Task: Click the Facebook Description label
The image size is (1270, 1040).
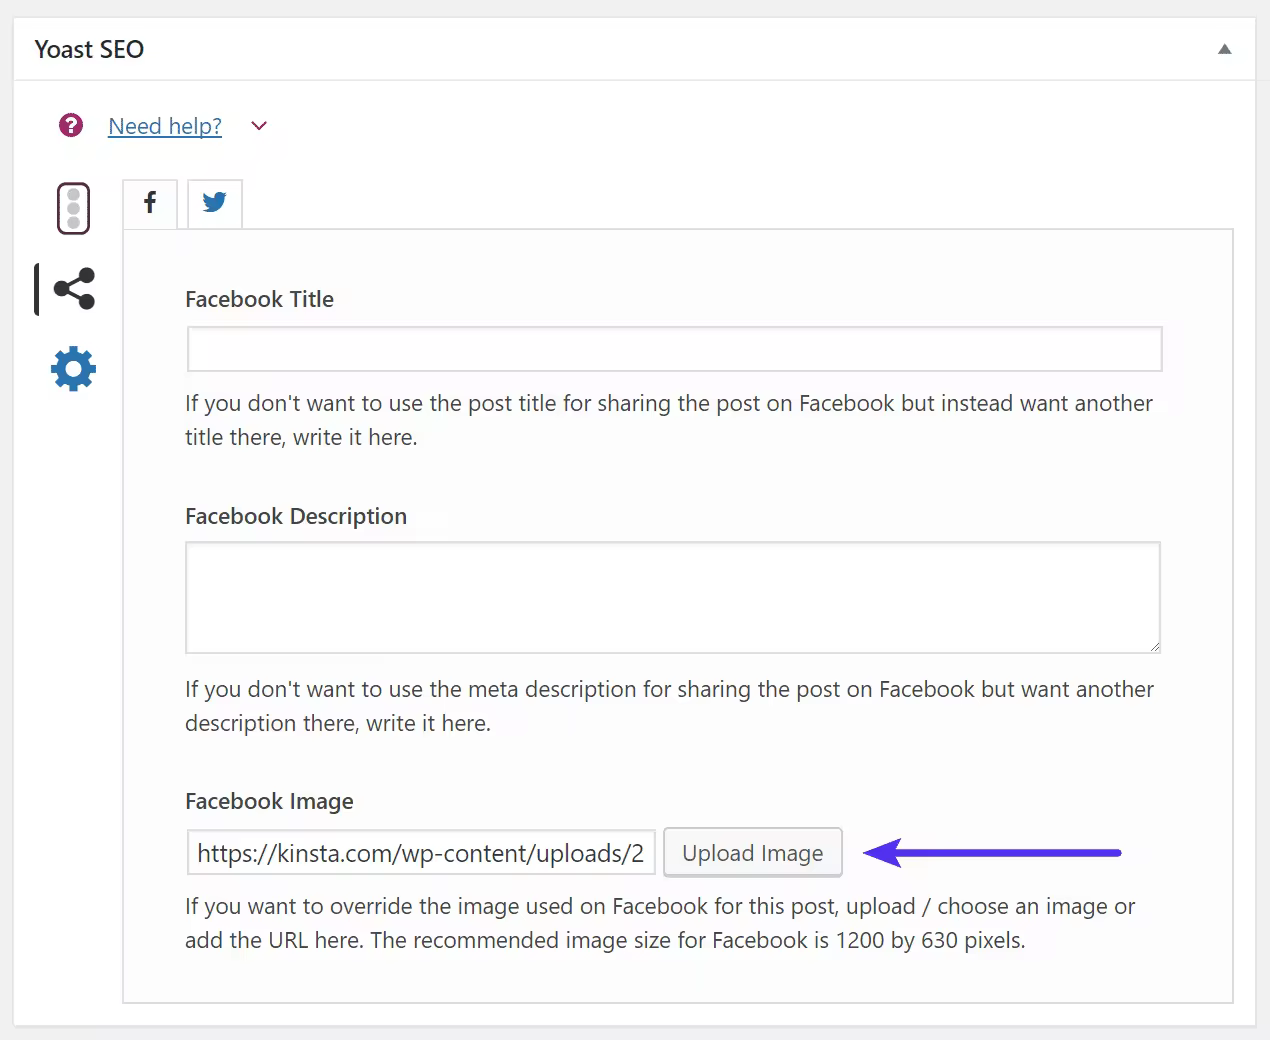Action: click(x=296, y=516)
